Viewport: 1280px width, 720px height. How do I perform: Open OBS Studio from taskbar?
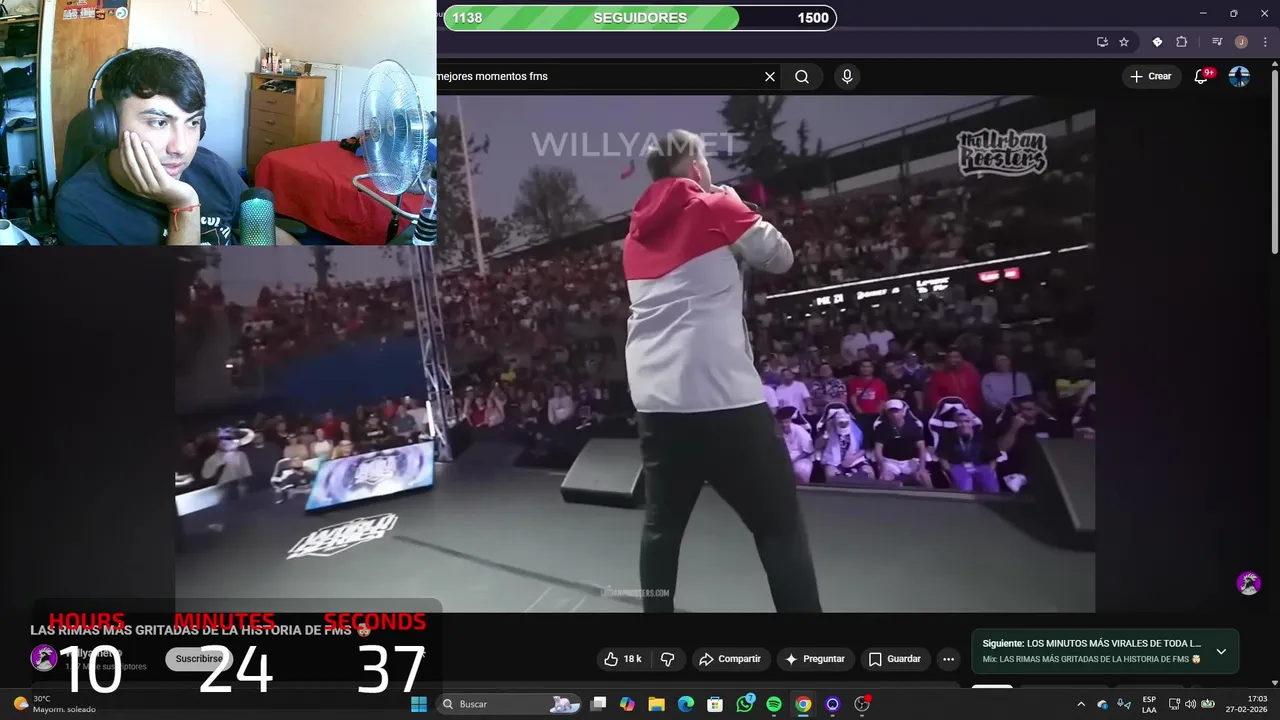pos(862,704)
